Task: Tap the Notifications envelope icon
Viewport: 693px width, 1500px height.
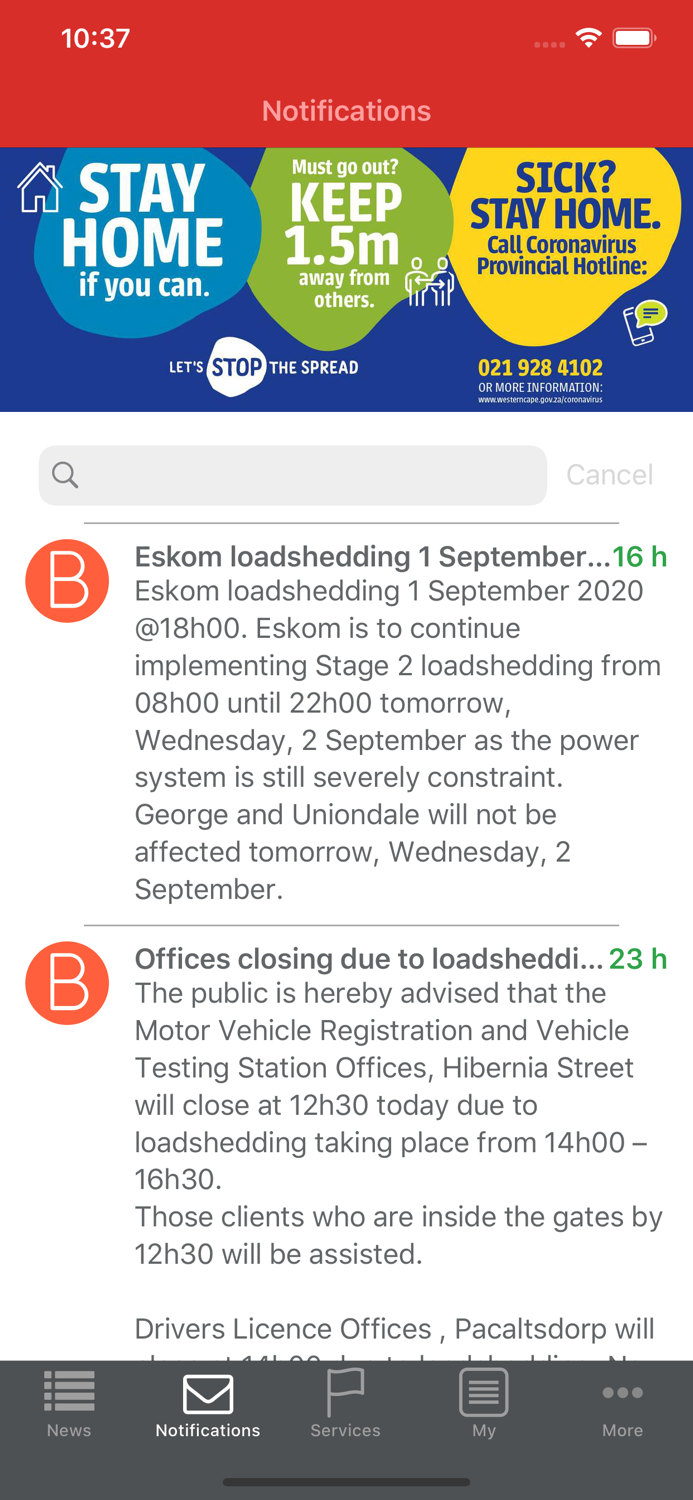Action: (x=208, y=1393)
